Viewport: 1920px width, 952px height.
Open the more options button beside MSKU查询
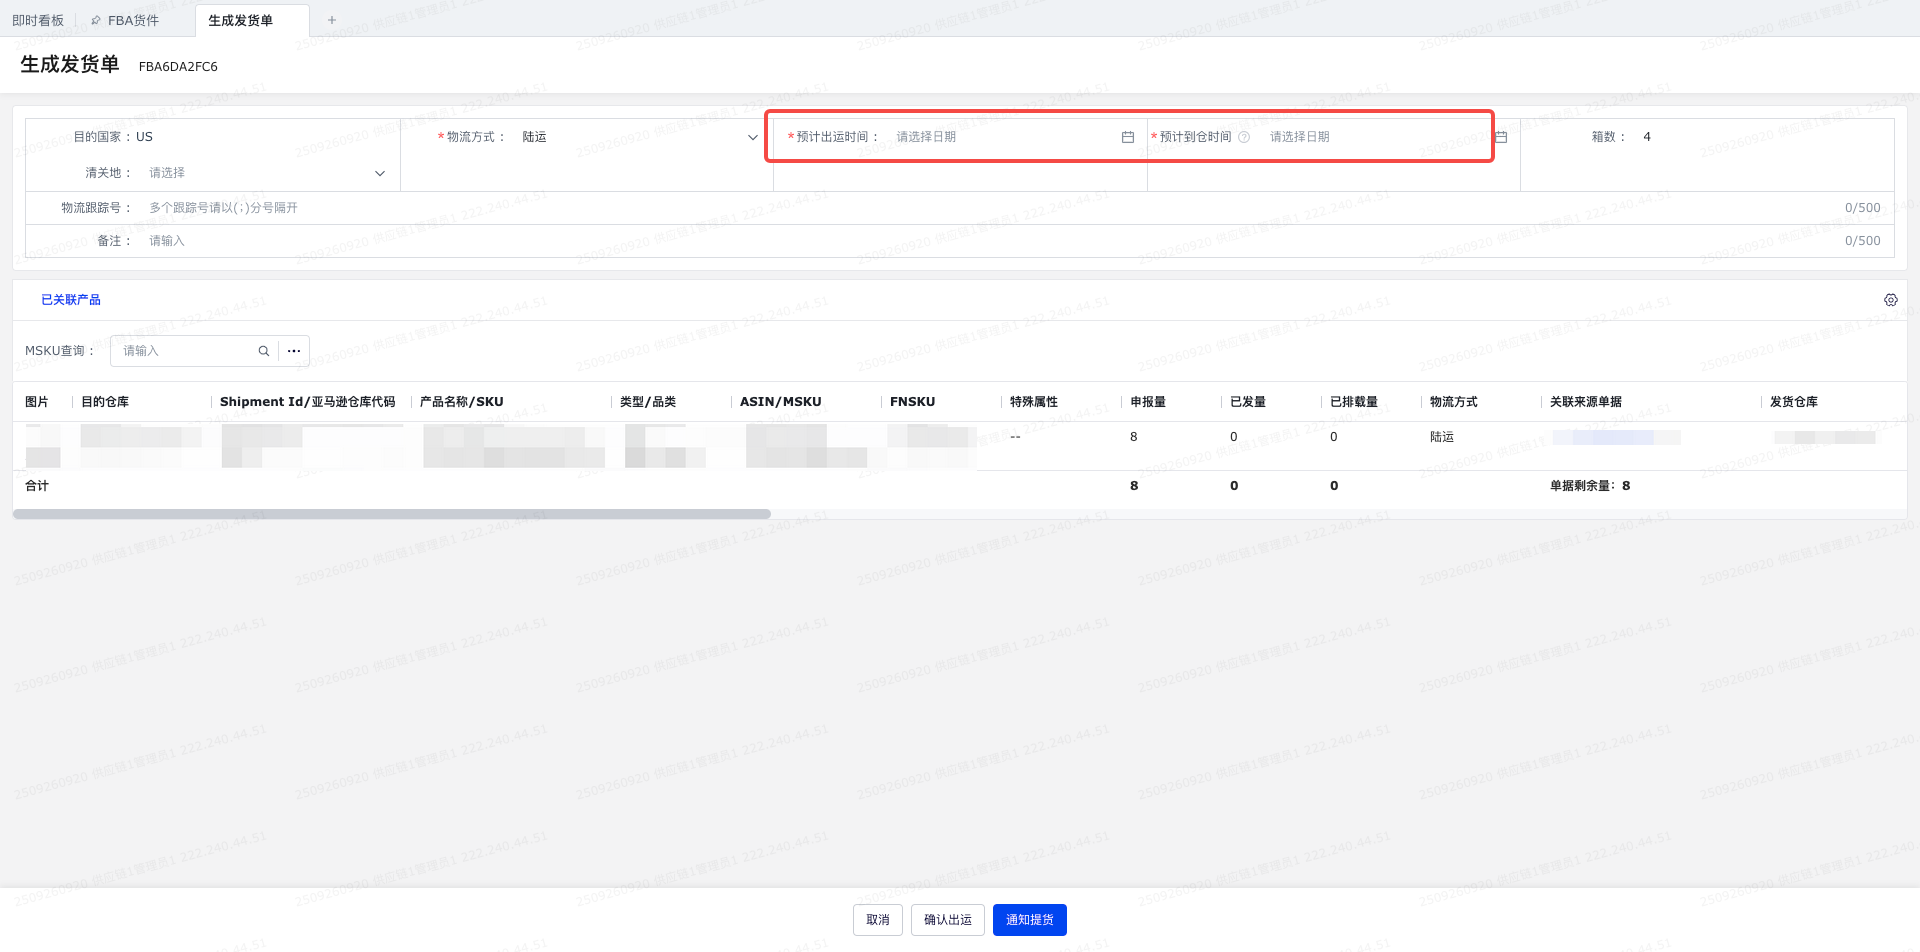pyautogui.click(x=294, y=351)
